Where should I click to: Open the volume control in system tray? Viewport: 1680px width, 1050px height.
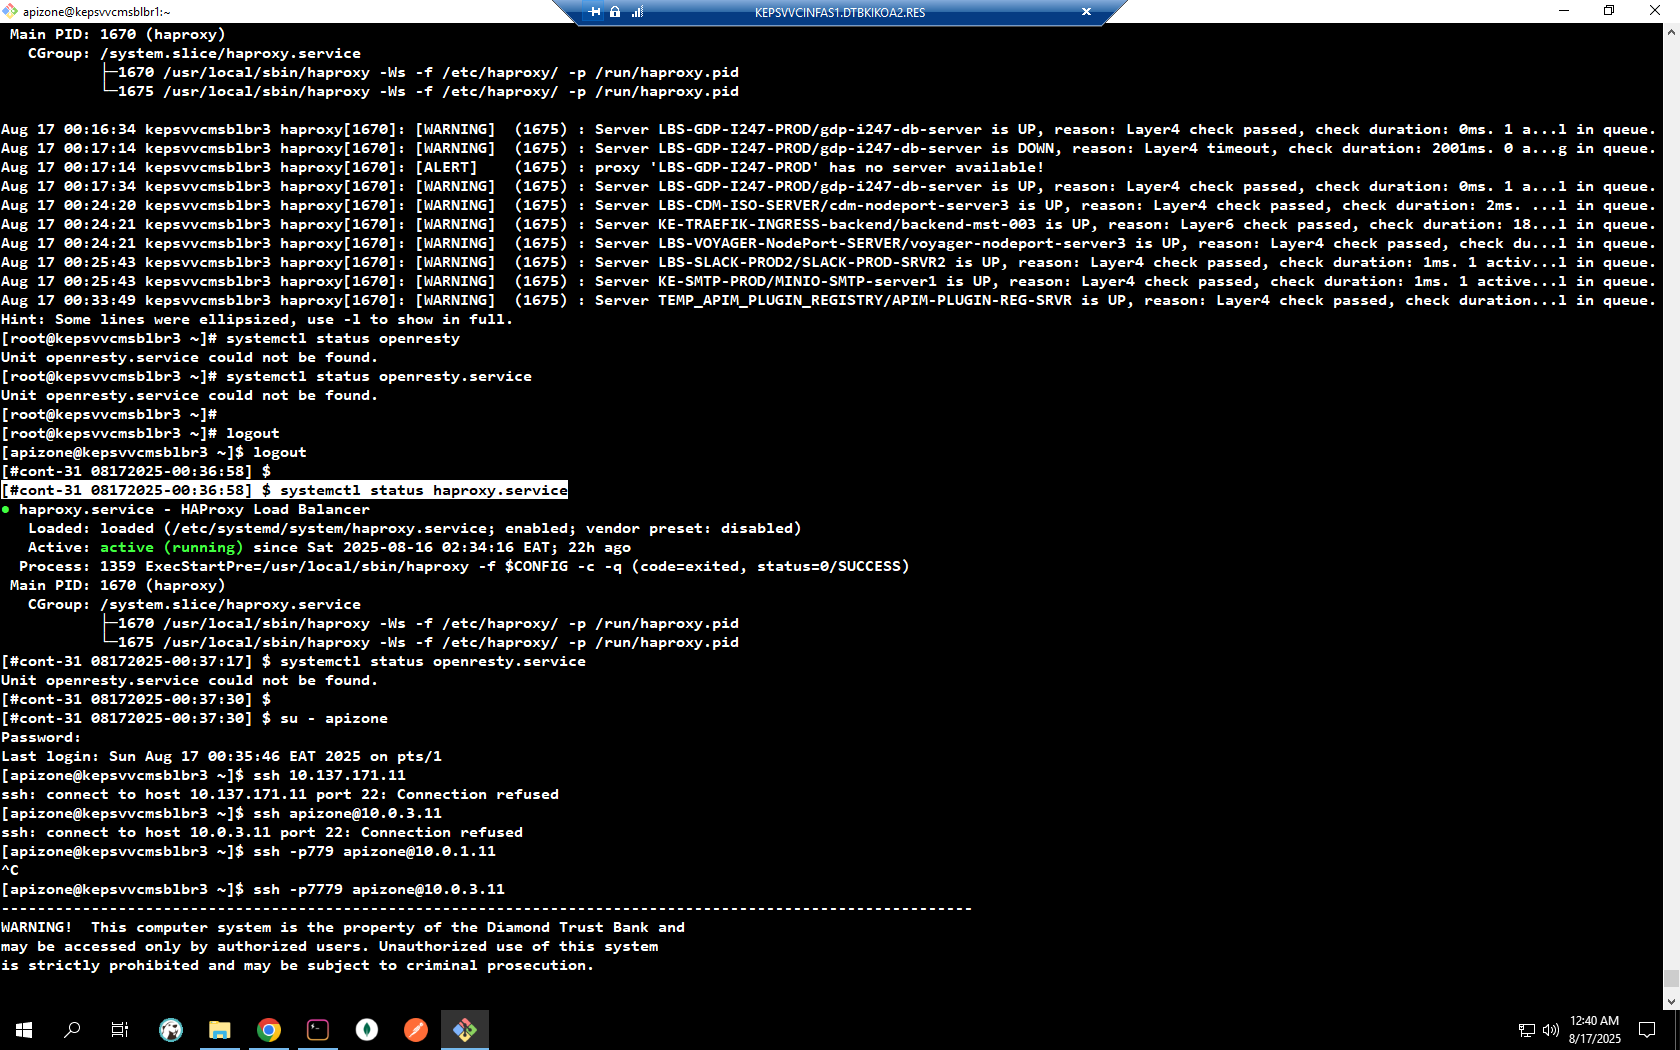pos(1550,1030)
